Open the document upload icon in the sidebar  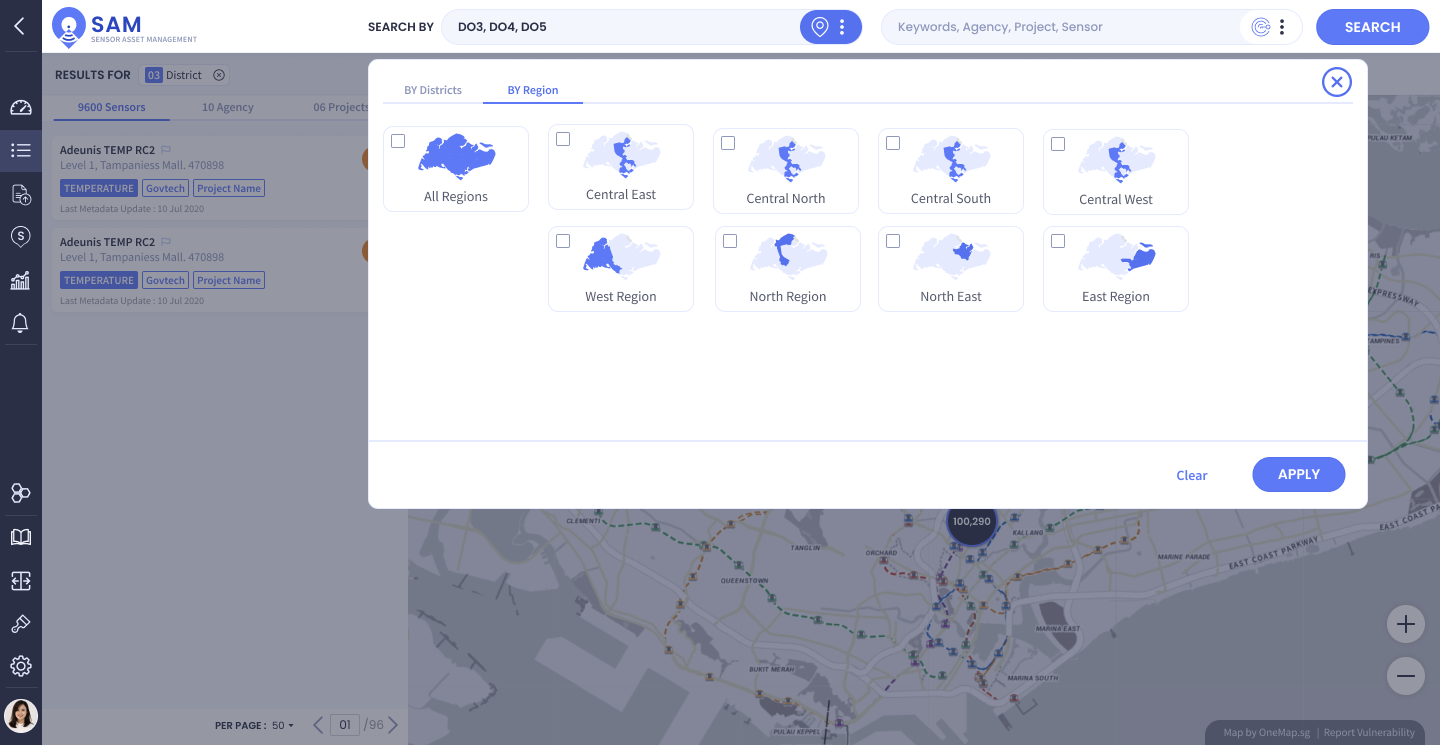pos(21,194)
